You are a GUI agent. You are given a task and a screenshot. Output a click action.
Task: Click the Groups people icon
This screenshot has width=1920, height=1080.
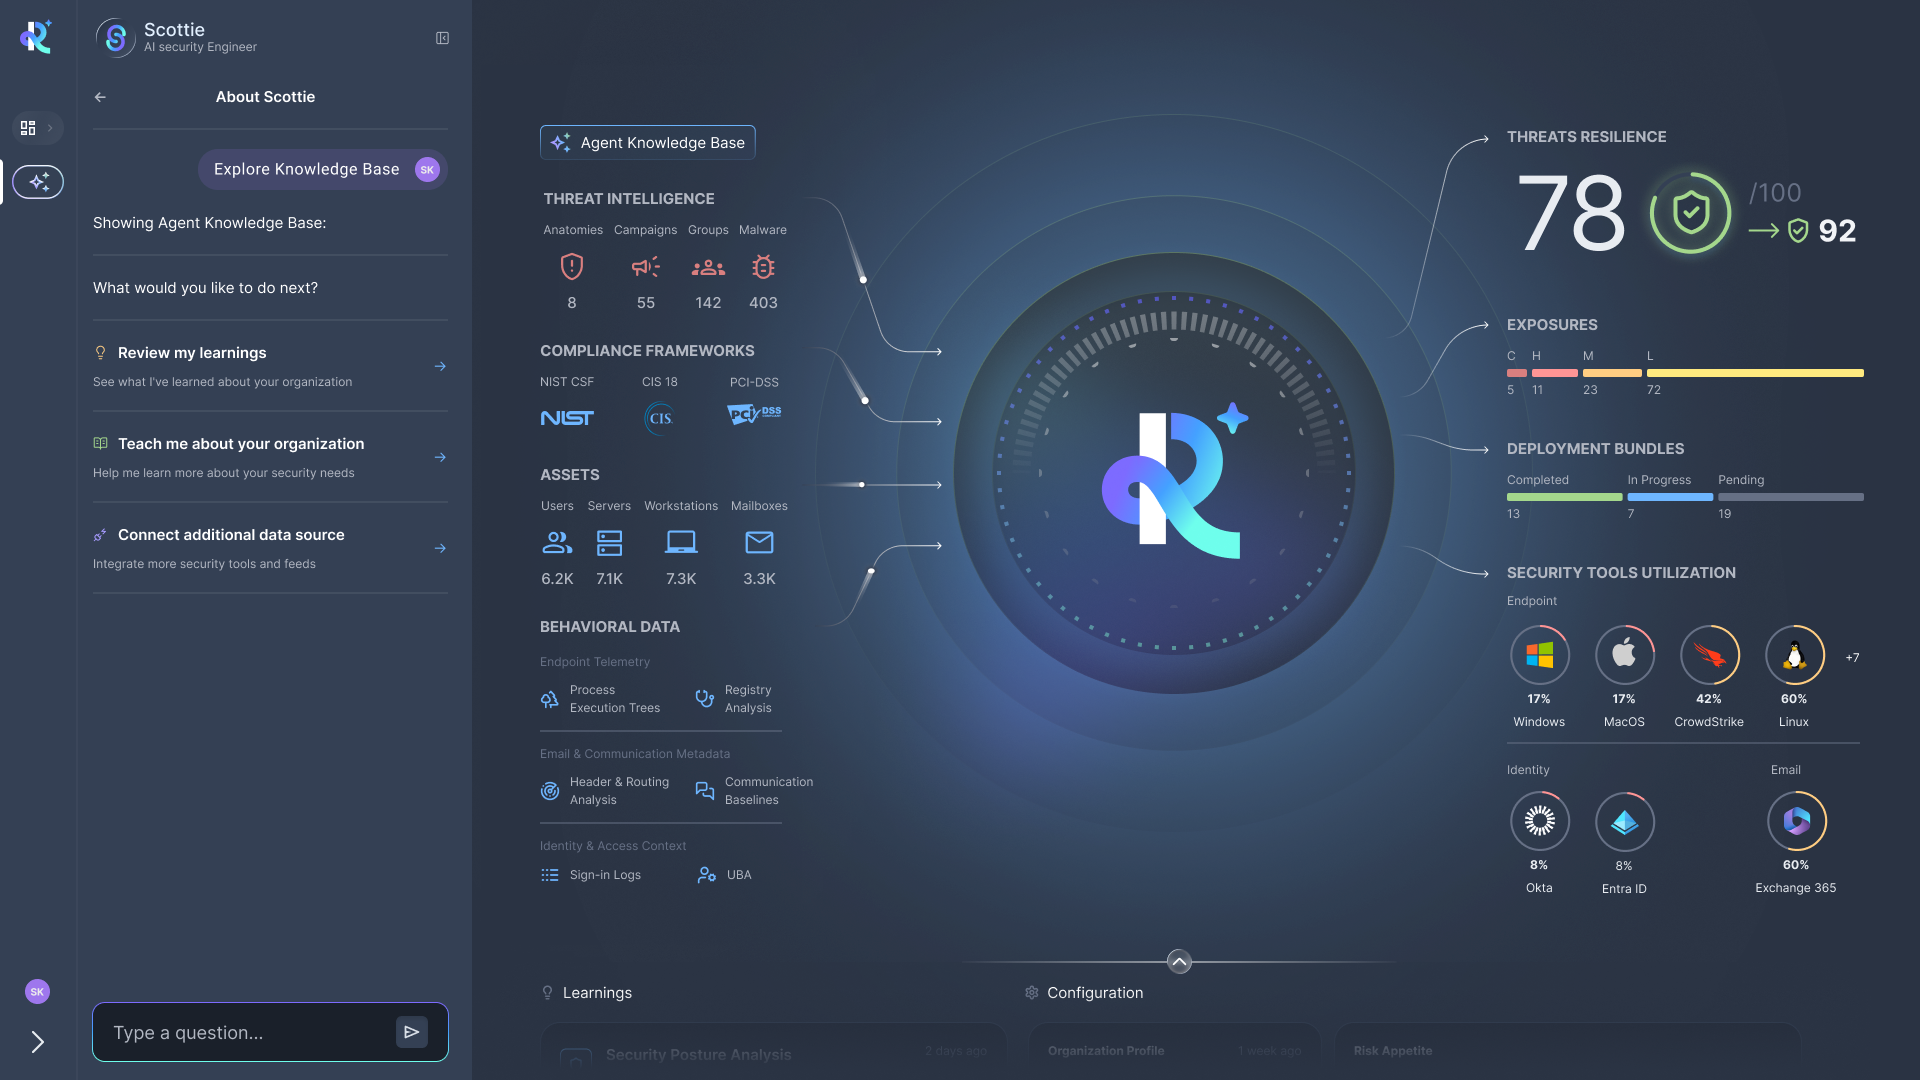point(708,267)
